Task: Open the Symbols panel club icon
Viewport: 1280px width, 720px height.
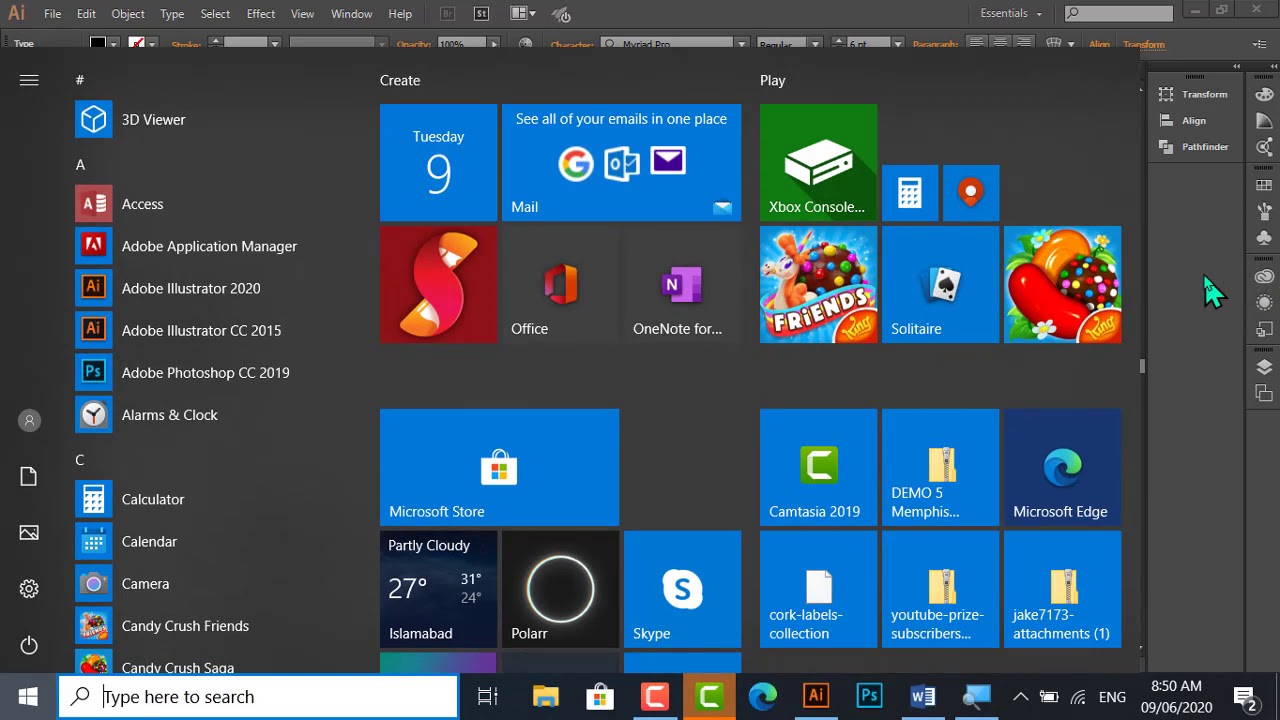Action: [x=1264, y=238]
